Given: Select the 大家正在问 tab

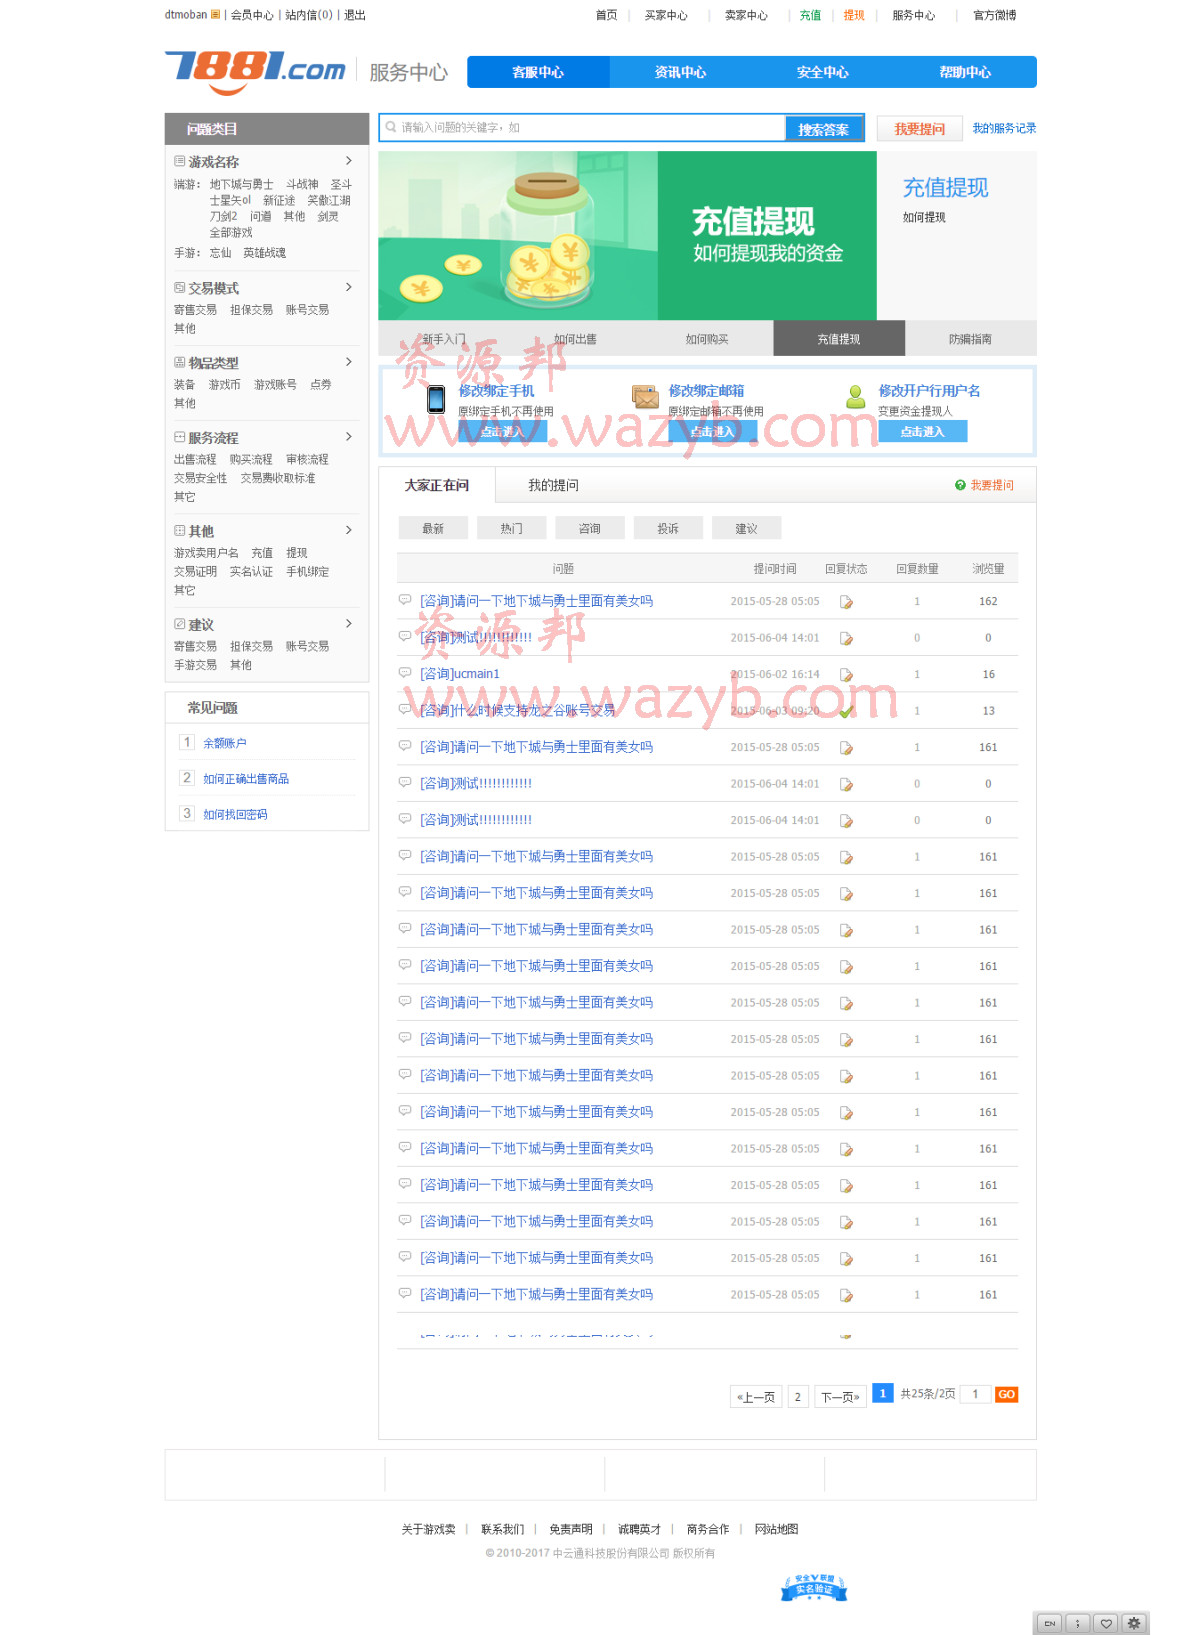Looking at the screenshot, I should [437, 485].
